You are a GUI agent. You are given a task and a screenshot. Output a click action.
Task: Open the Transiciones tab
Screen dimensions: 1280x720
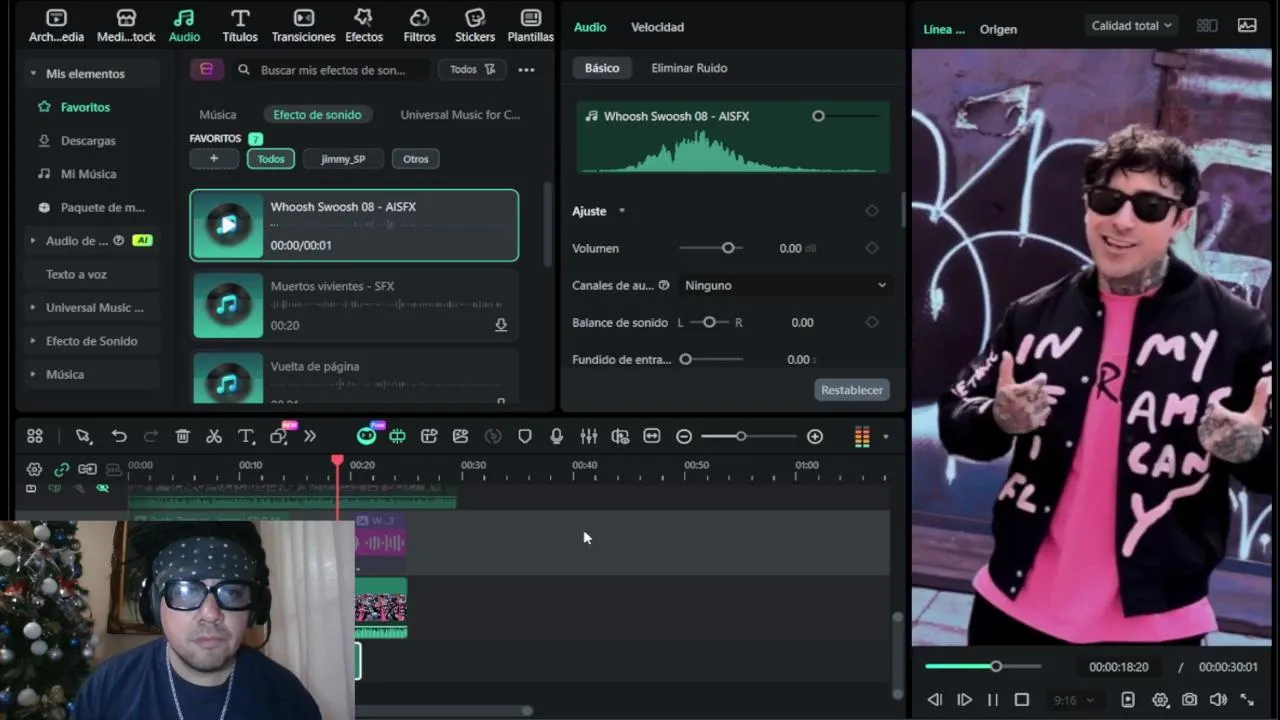coord(303,26)
